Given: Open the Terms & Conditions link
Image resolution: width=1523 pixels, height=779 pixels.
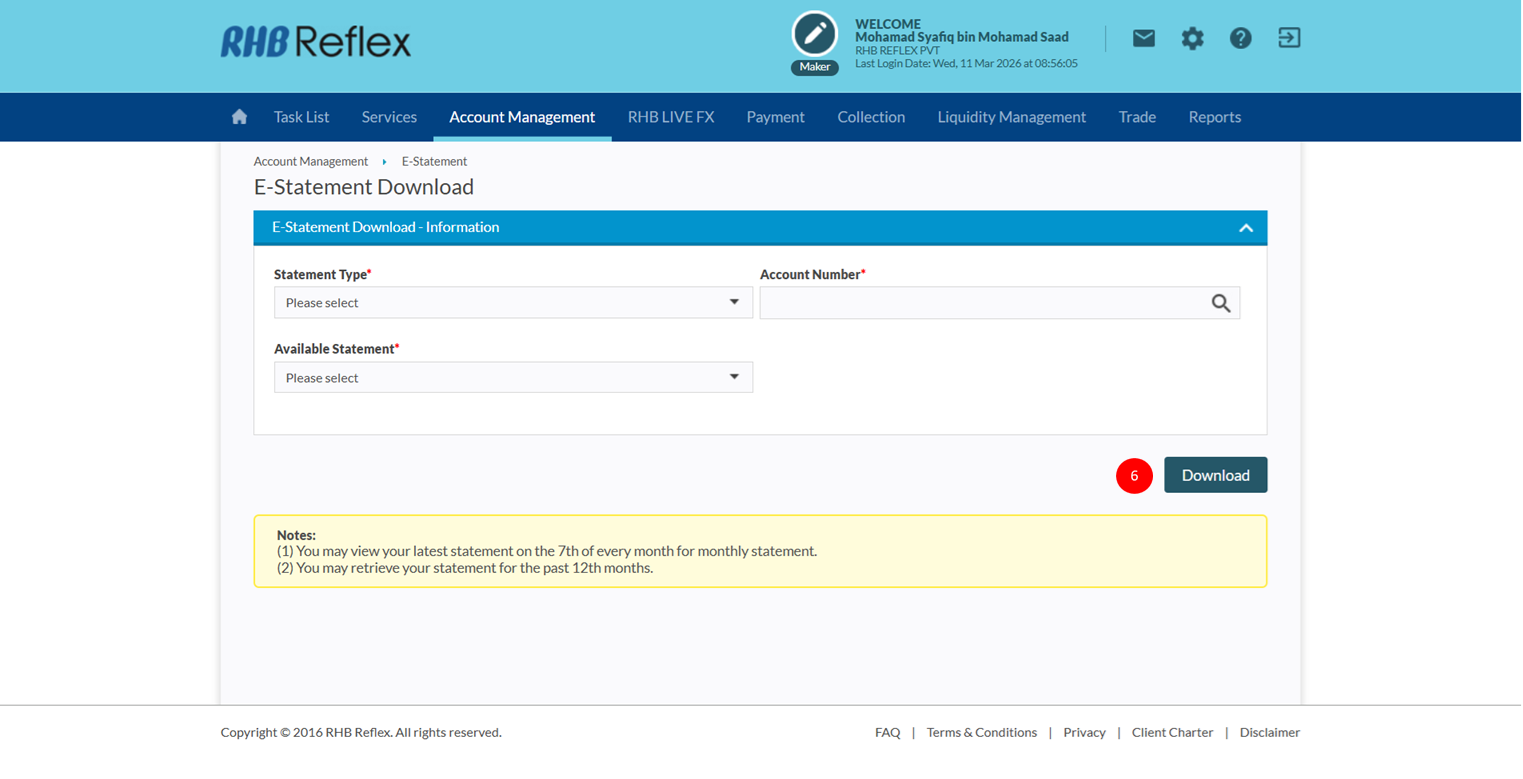Looking at the screenshot, I should click(981, 732).
